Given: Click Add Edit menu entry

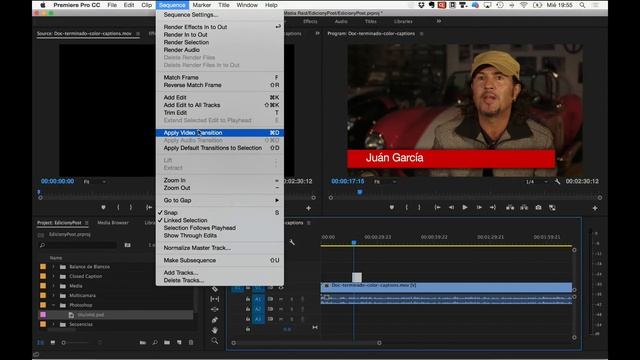Looking at the screenshot, I should click(220, 98).
